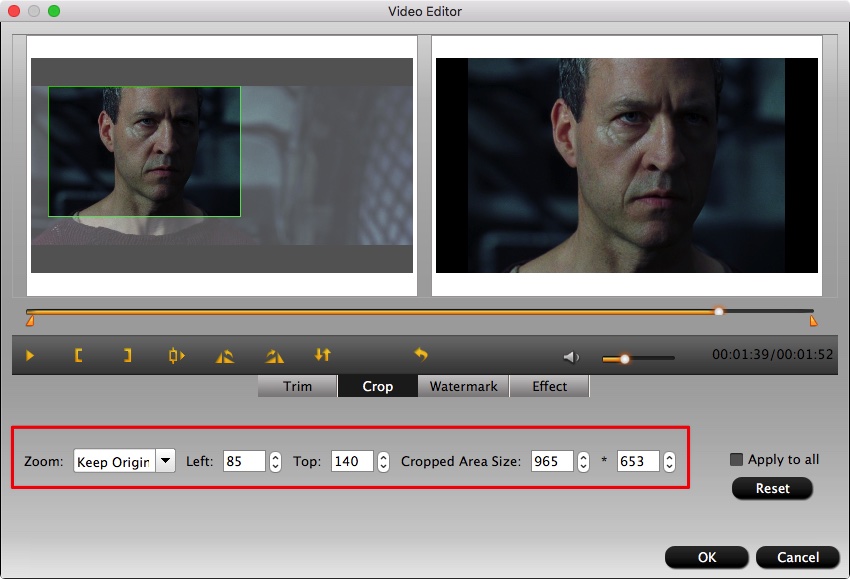Screen dimensions: 850x579
Task: Switch to the Trim tab
Action: (x=297, y=386)
